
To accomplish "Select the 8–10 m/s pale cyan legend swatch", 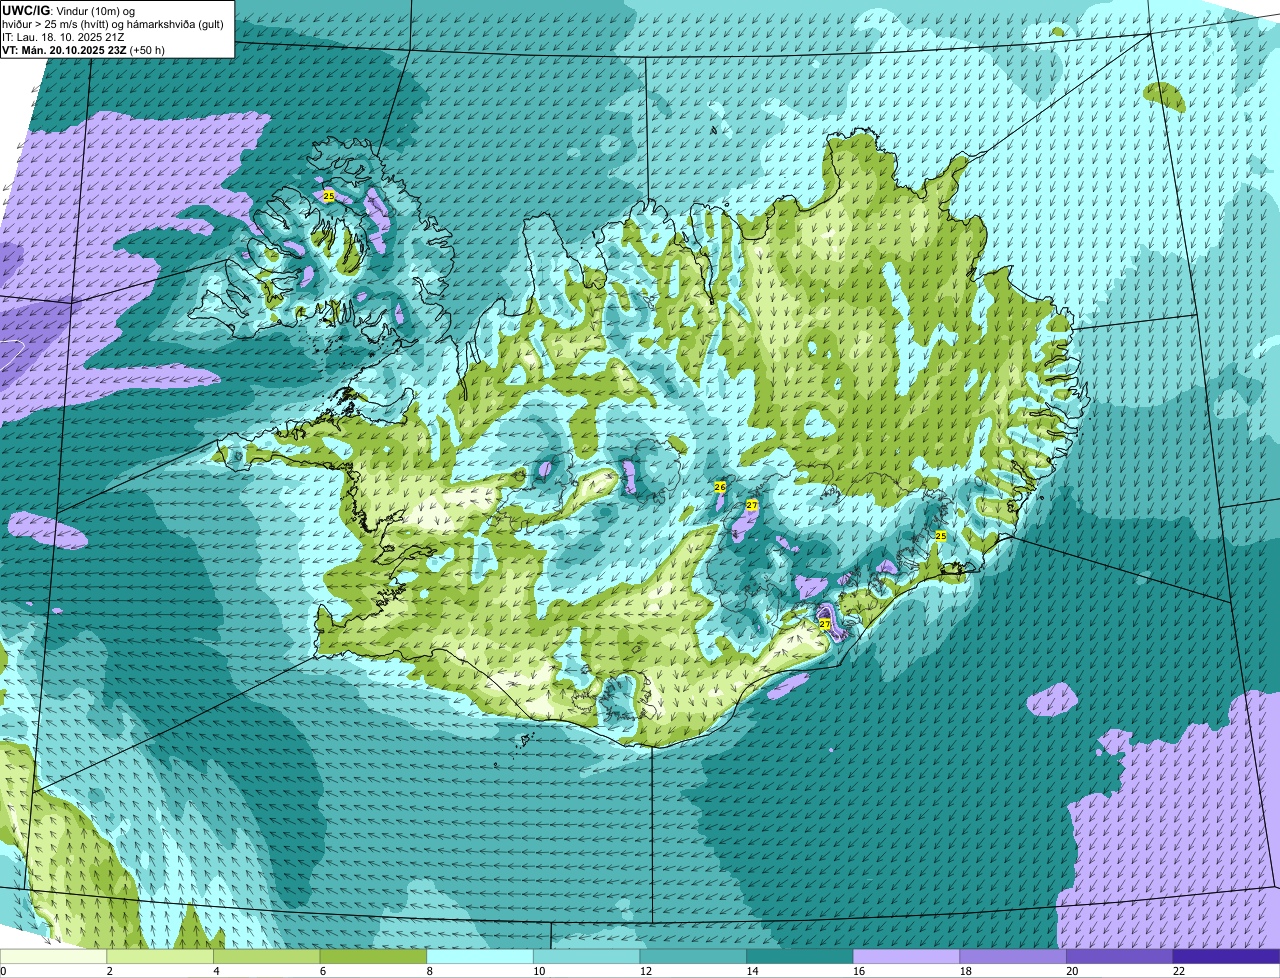I will (480, 956).
